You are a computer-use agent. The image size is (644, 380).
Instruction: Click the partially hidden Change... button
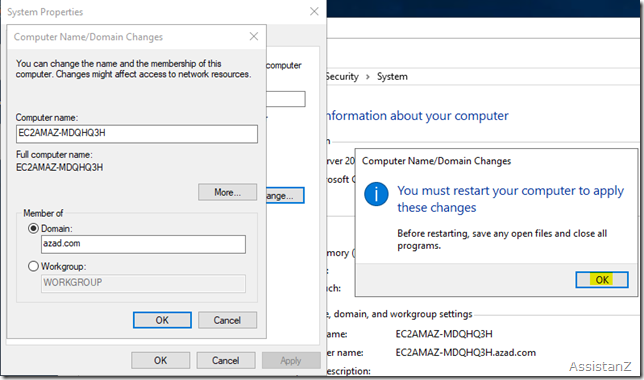coord(285,196)
